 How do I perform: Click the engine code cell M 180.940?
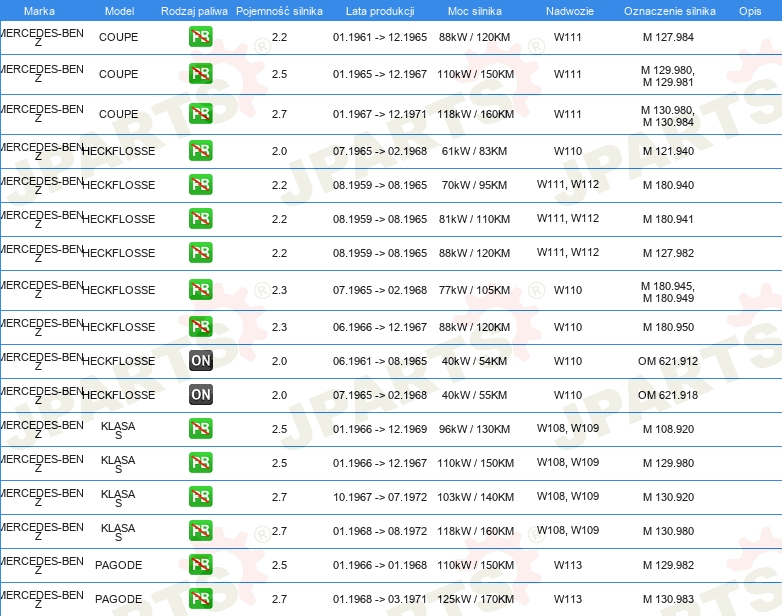(x=668, y=185)
